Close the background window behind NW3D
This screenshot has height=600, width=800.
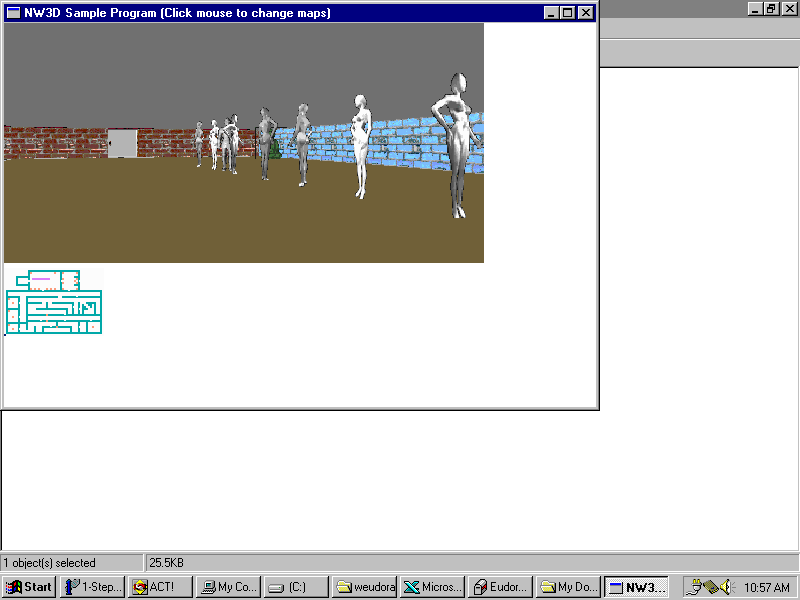[789, 9]
